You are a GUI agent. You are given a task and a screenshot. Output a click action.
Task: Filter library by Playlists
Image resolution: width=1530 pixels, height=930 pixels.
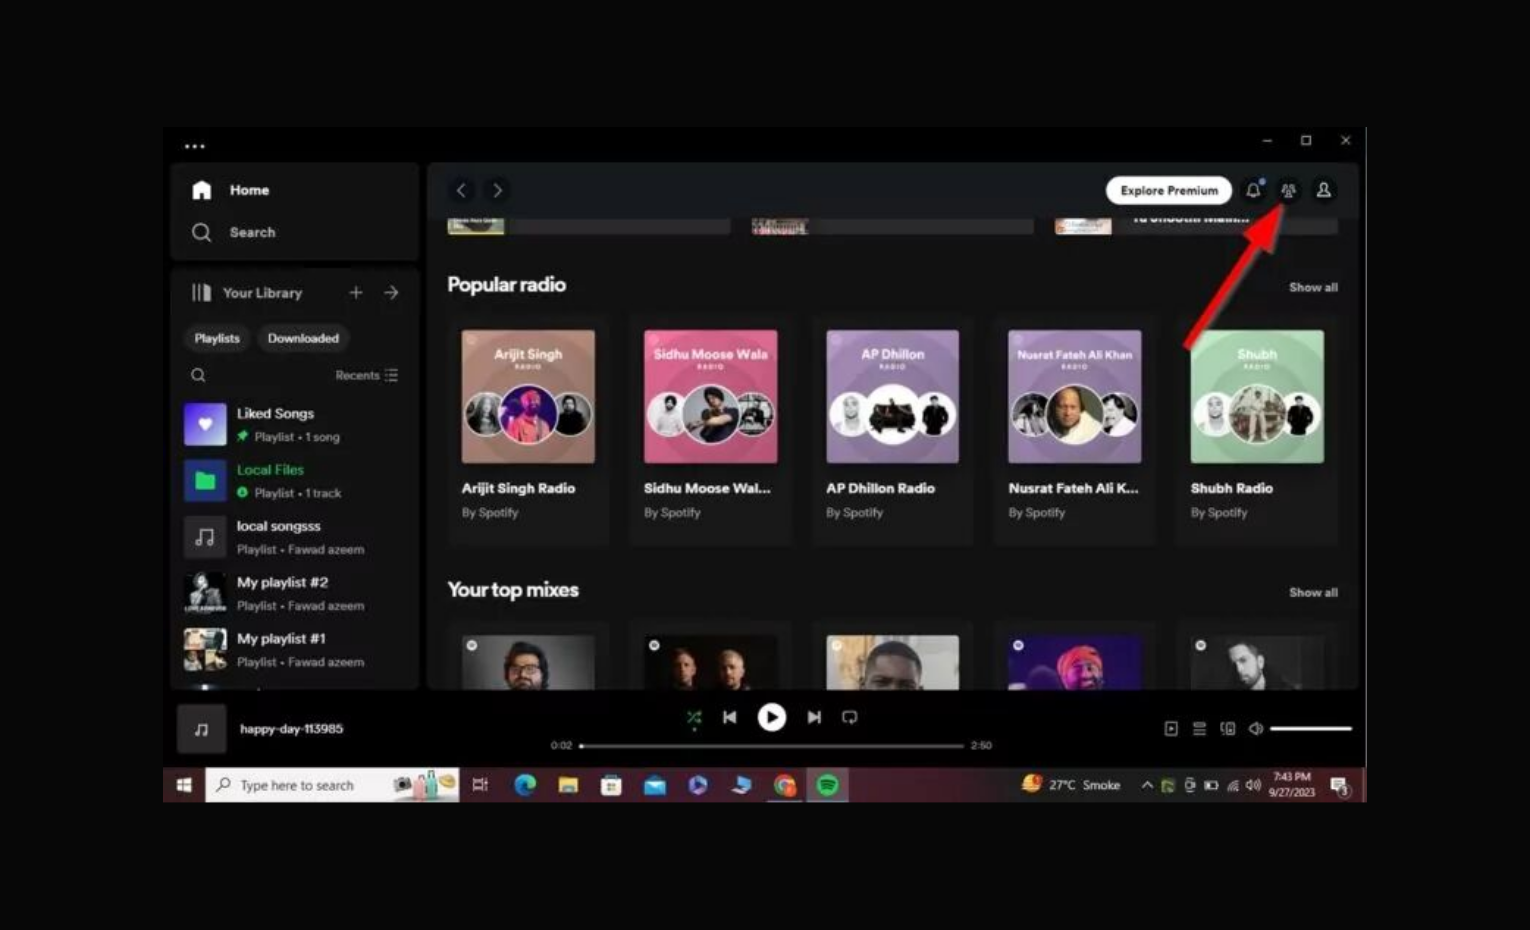[217, 338]
